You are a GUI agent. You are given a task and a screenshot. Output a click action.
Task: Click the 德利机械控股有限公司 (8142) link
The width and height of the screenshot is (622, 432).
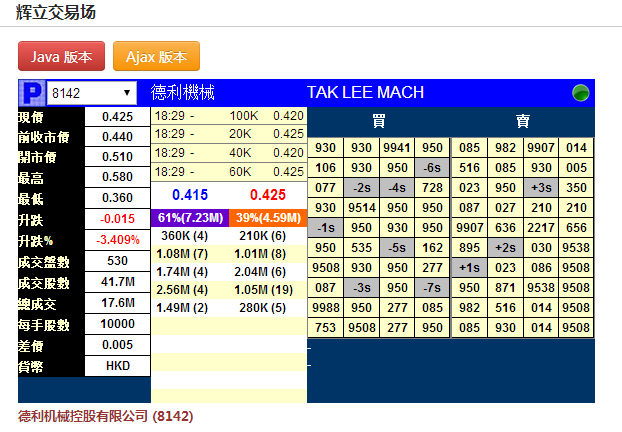[x=106, y=416]
